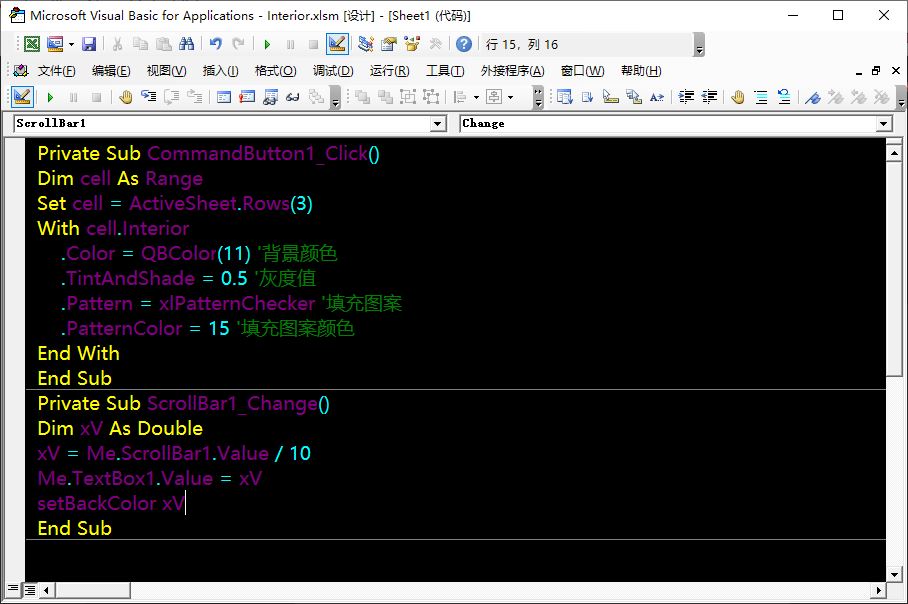Expand Debug toolbar options arrow
This screenshot has height=604, width=908.
coord(335,97)
